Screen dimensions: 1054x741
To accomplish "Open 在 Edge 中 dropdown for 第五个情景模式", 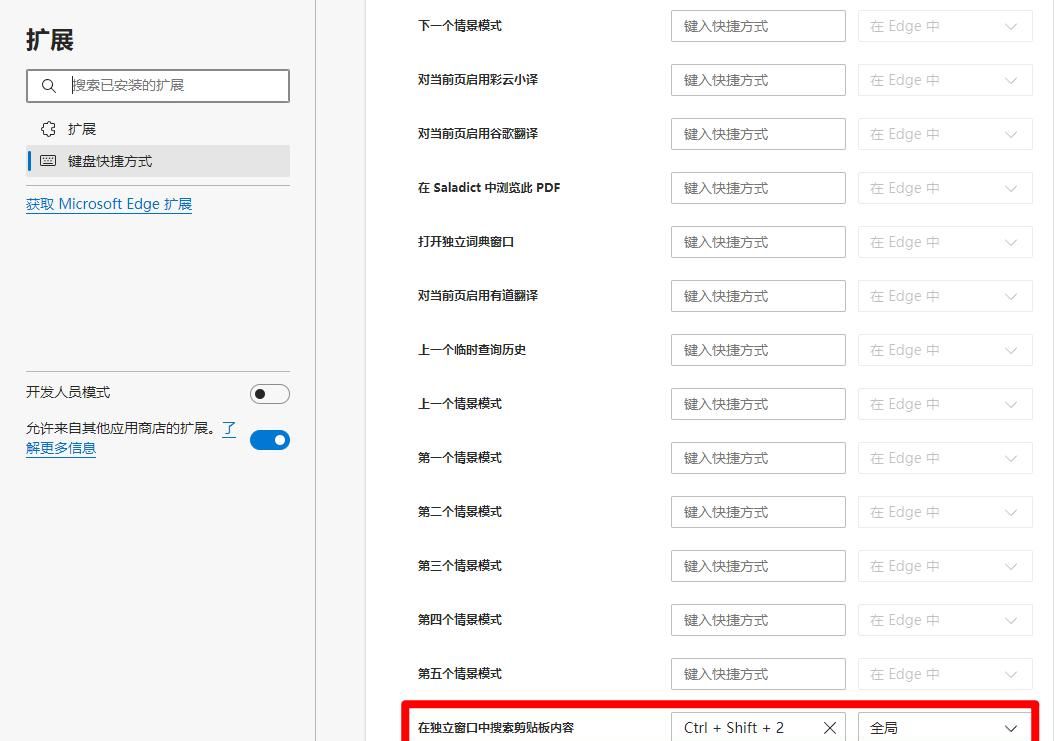I will (943, 673).
